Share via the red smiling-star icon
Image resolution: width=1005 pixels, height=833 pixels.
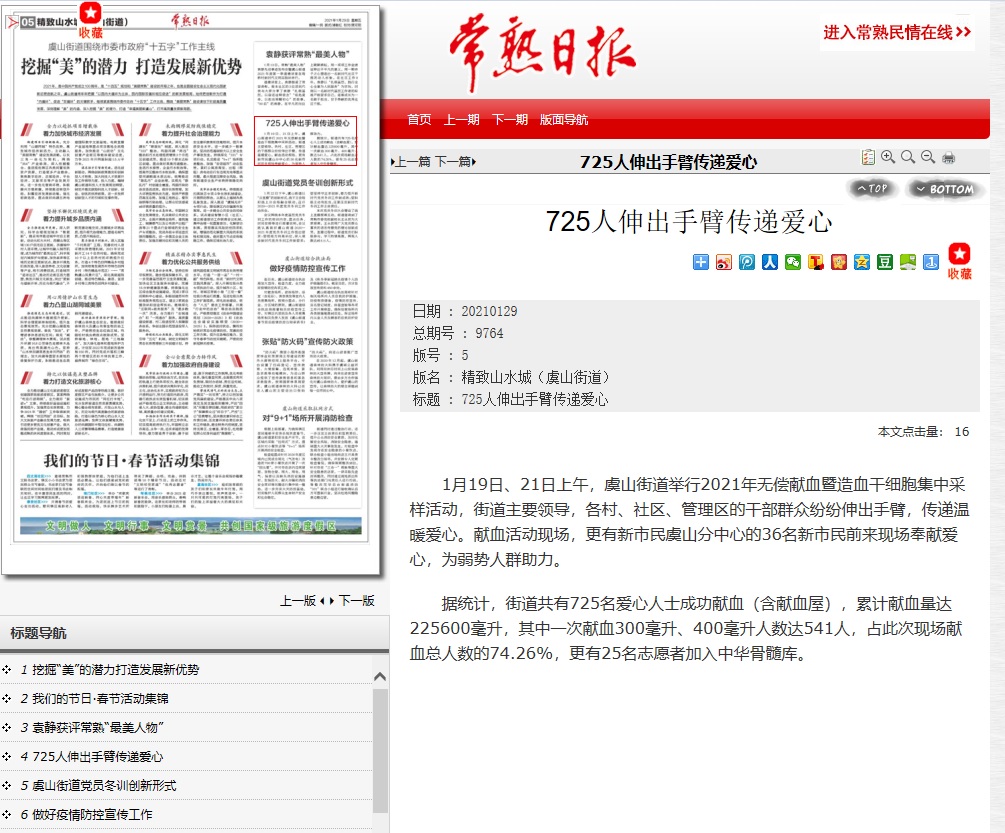tap(839, 261)
